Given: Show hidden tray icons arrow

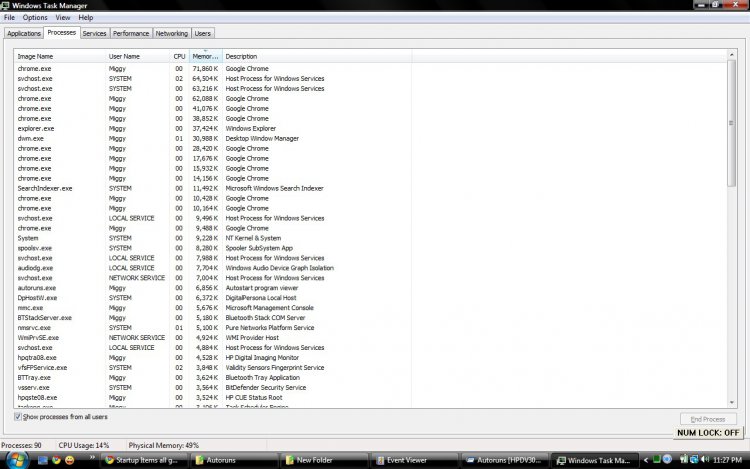Looking at the screenshot, I should tap(646, 460).
